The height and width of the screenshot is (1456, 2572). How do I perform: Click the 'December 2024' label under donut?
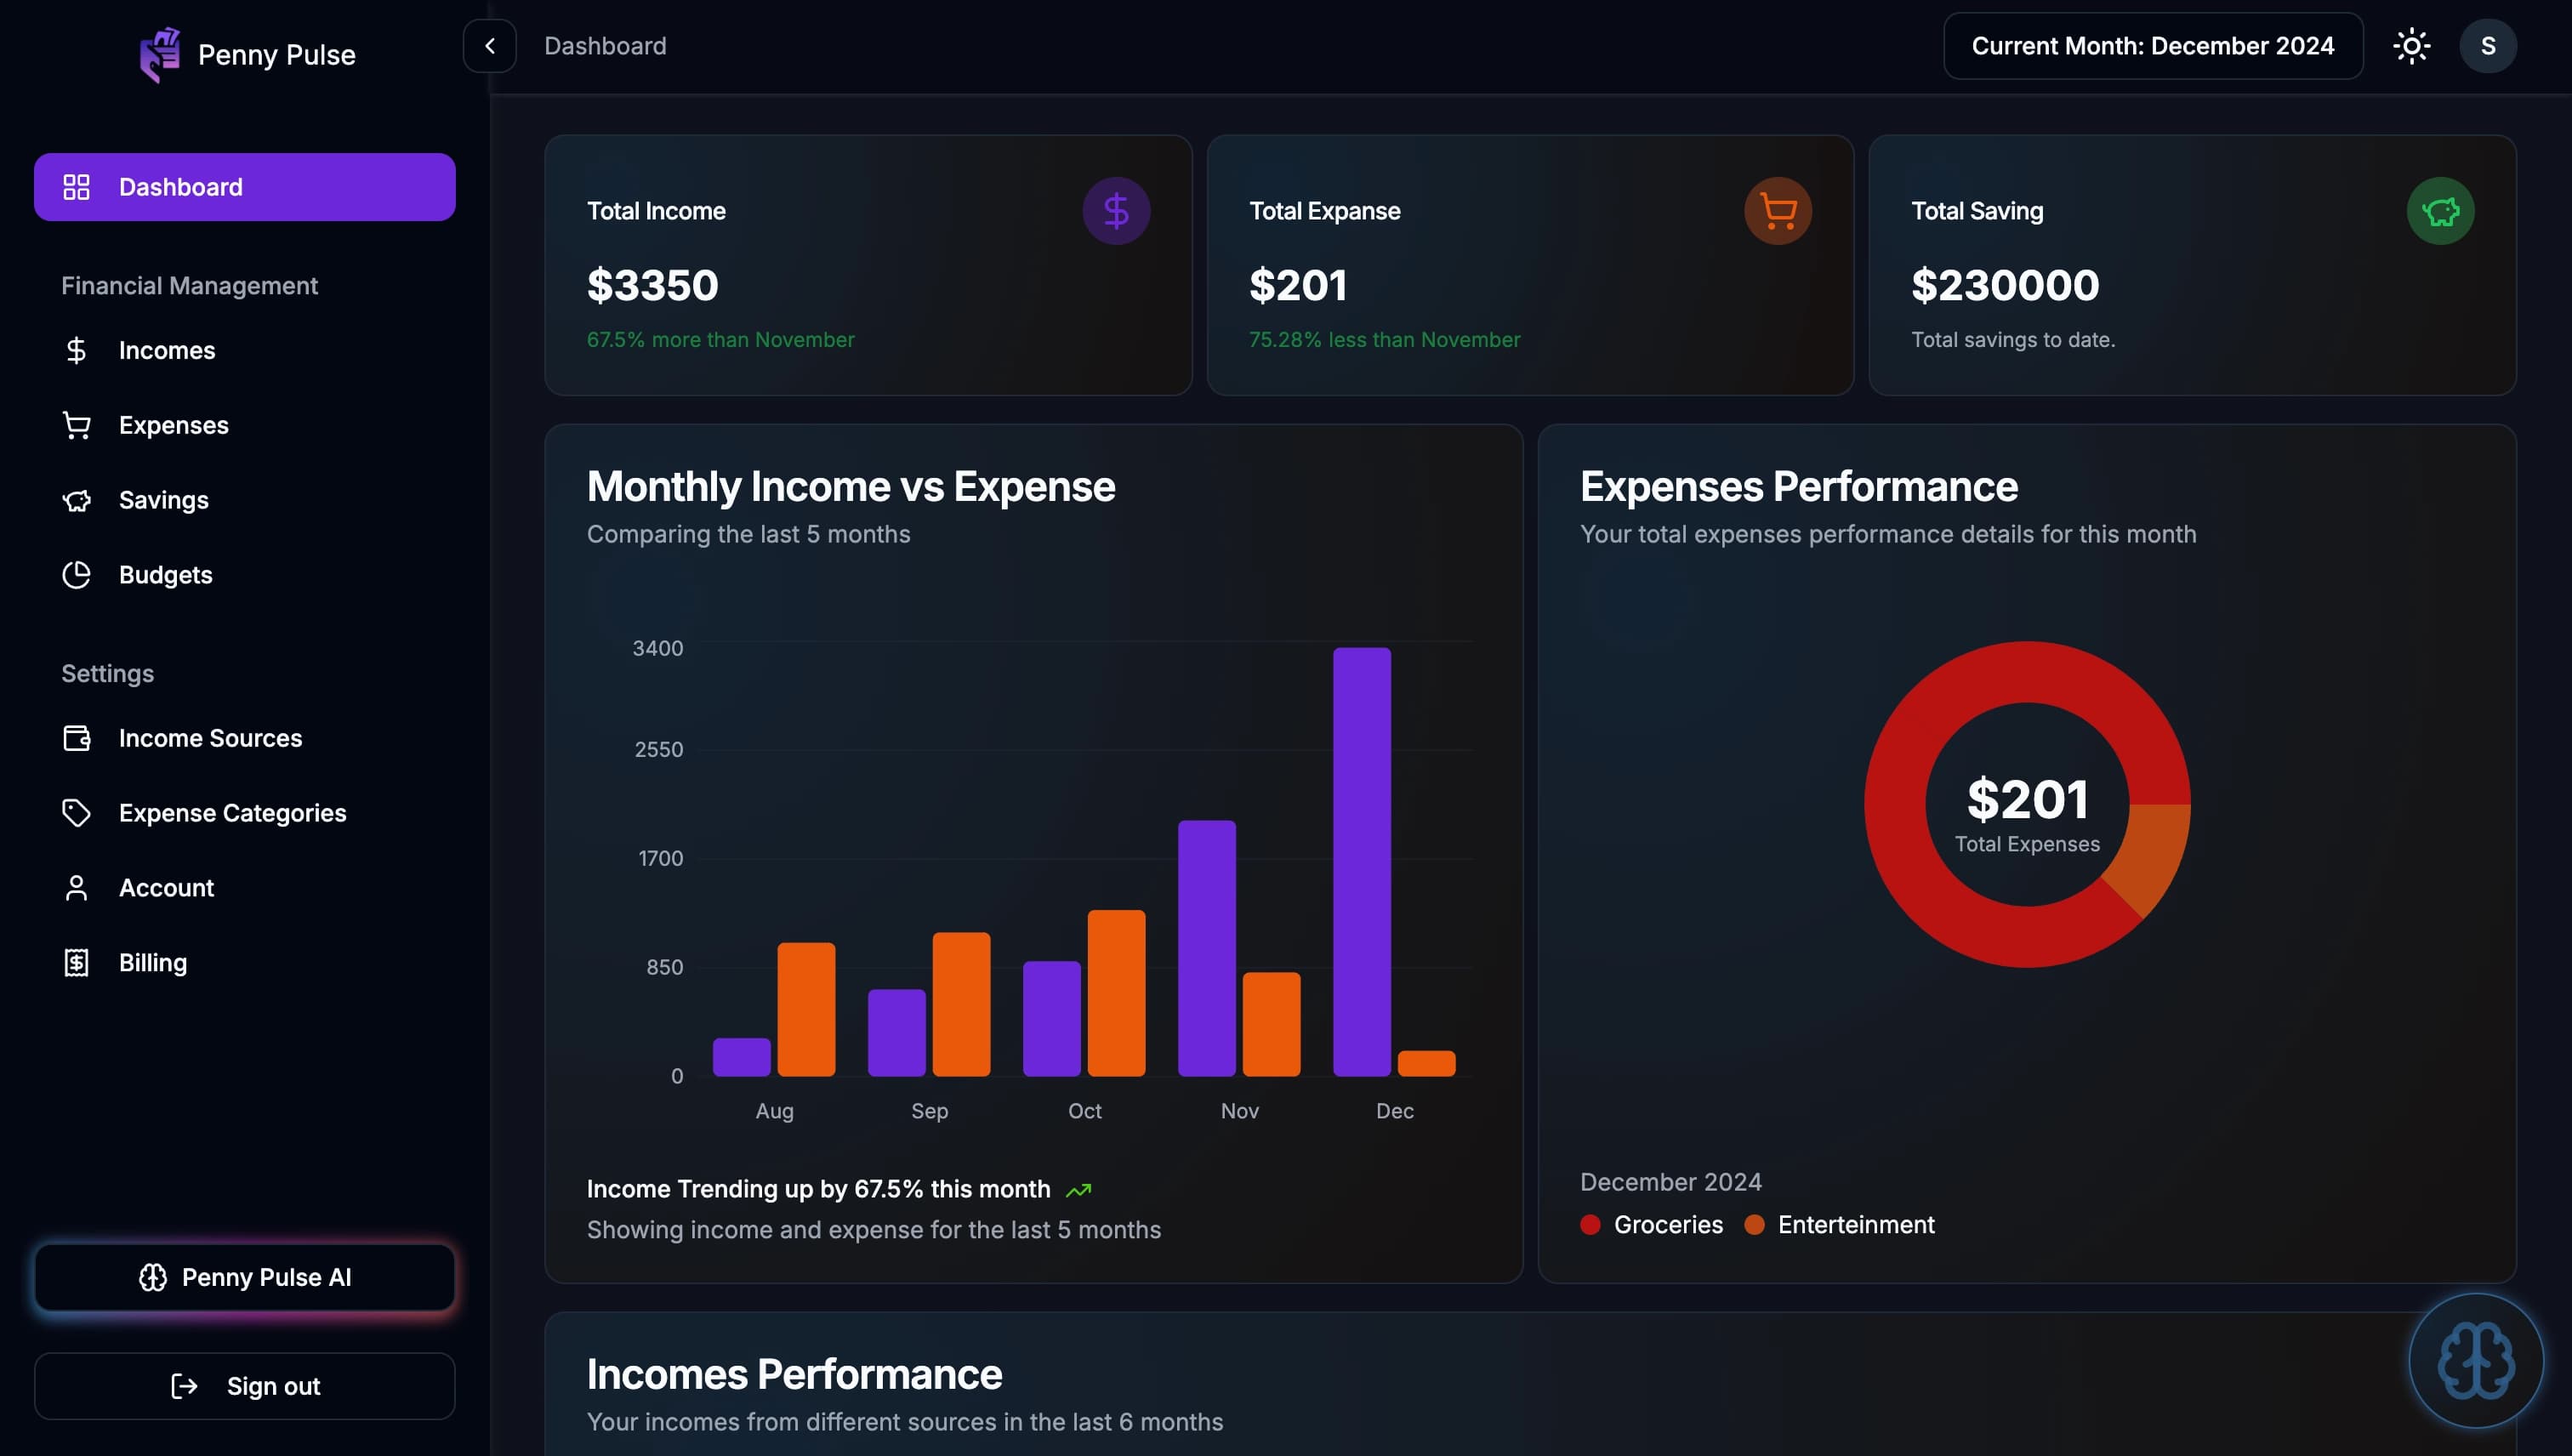coord(1670,1182)
